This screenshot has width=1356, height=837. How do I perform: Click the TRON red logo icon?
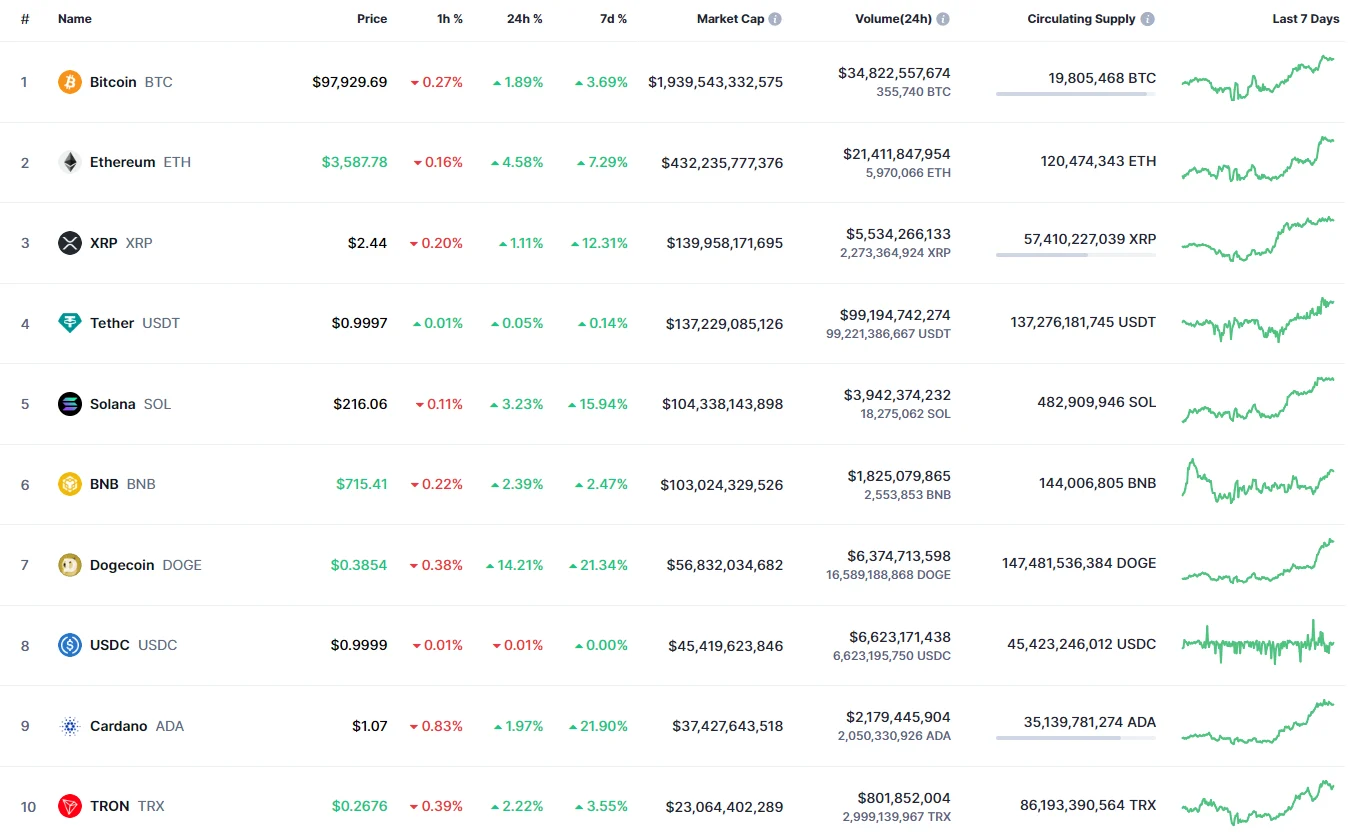pyautogui.click(x=70, y=806)
